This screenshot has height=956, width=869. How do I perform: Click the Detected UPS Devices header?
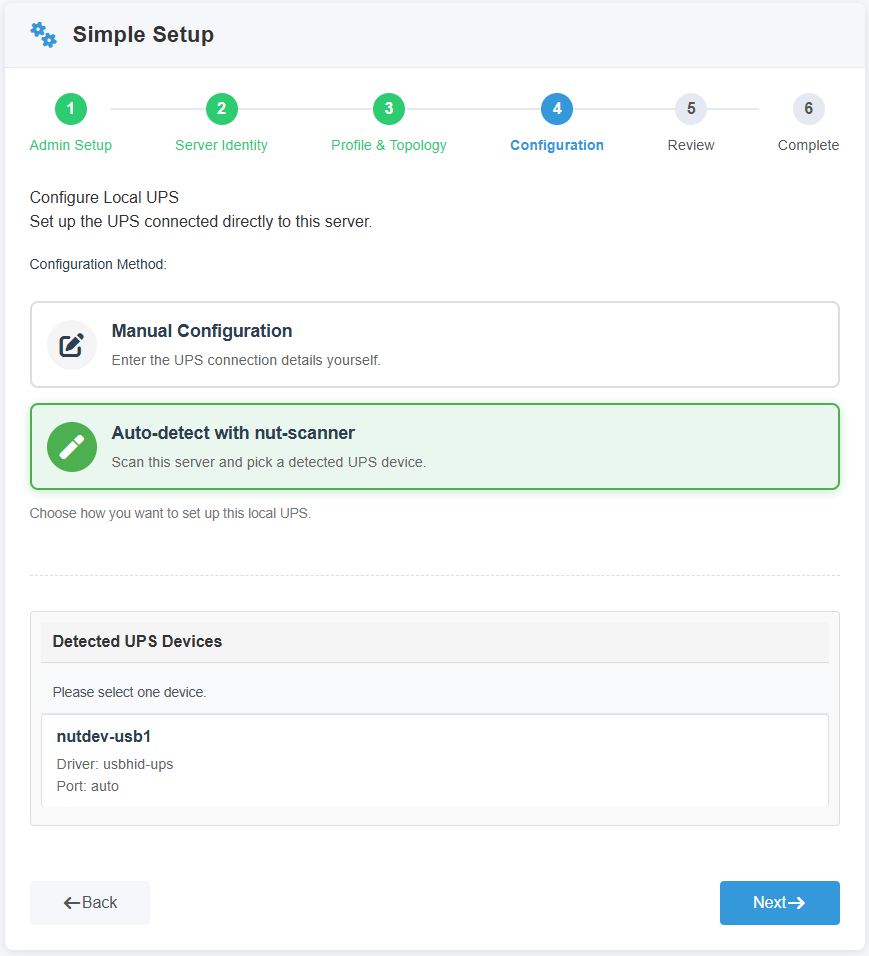[x=435, y=641]
